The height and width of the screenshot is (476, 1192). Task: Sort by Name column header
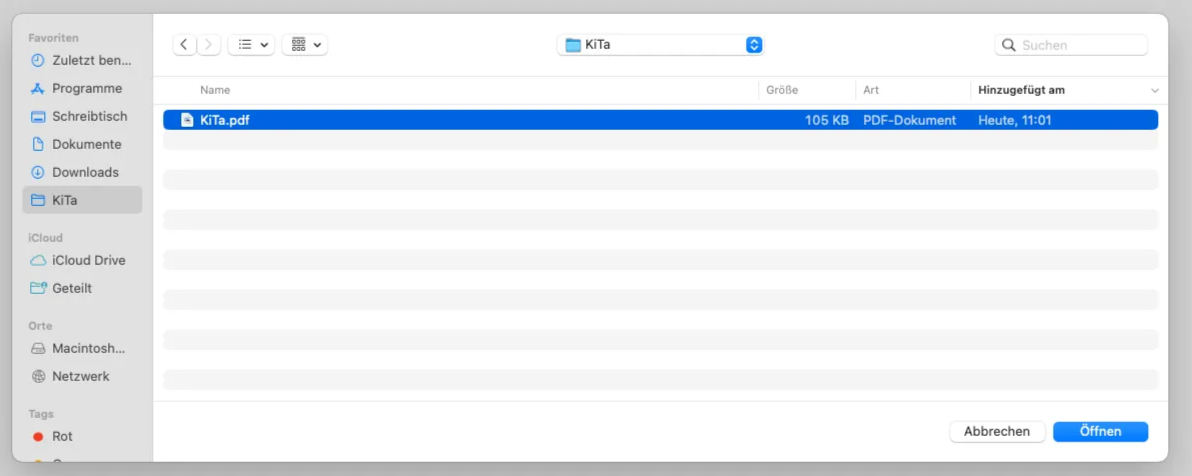215,90
